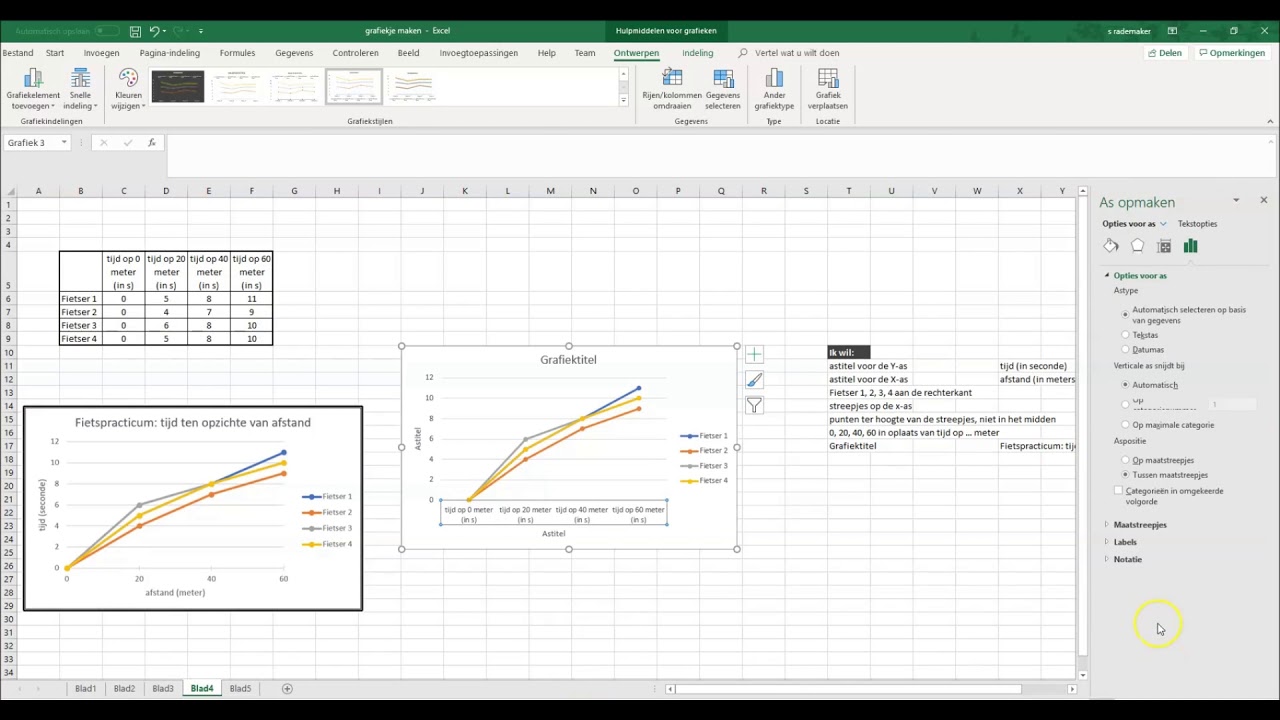Switch to sheet Blad5
This screenshot has height=720, width=1280.
tap(240, 688)
